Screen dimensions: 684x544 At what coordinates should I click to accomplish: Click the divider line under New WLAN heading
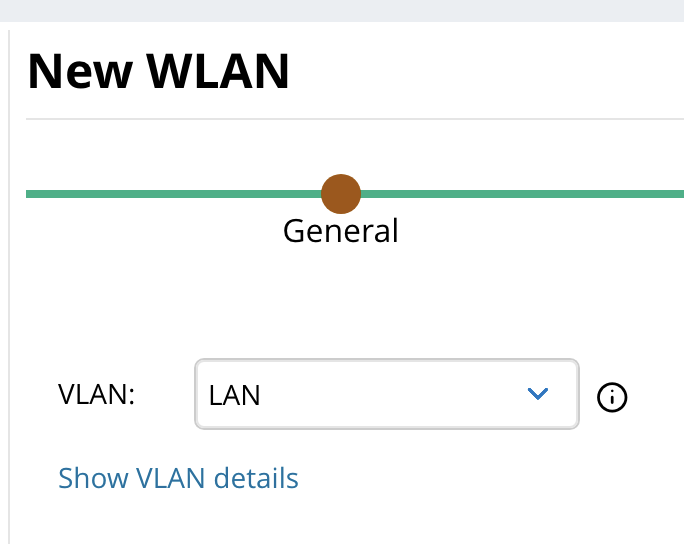(x=342, y=119)
